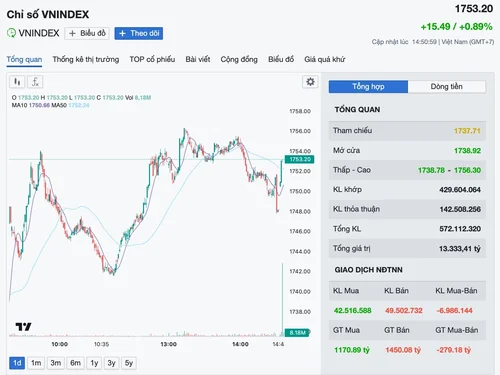Screen dimensions: 500x375
Task: Click the VNINDEX refresh clock icon
Action: tap(11, 33)
